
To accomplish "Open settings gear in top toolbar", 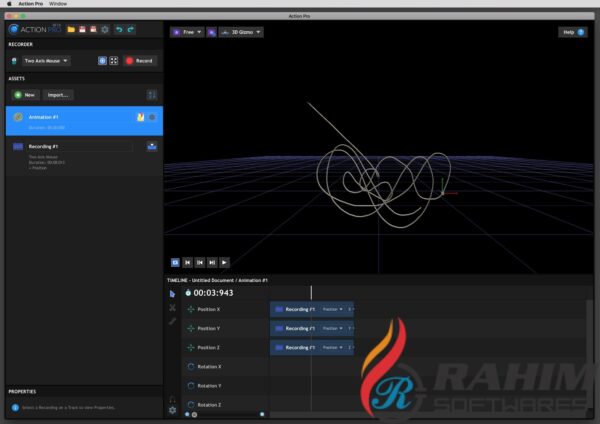I will click(105, 29).
